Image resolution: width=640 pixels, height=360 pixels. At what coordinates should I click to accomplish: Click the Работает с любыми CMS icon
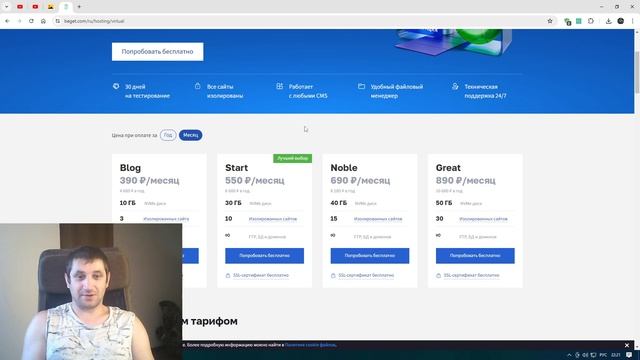point(280,86)
